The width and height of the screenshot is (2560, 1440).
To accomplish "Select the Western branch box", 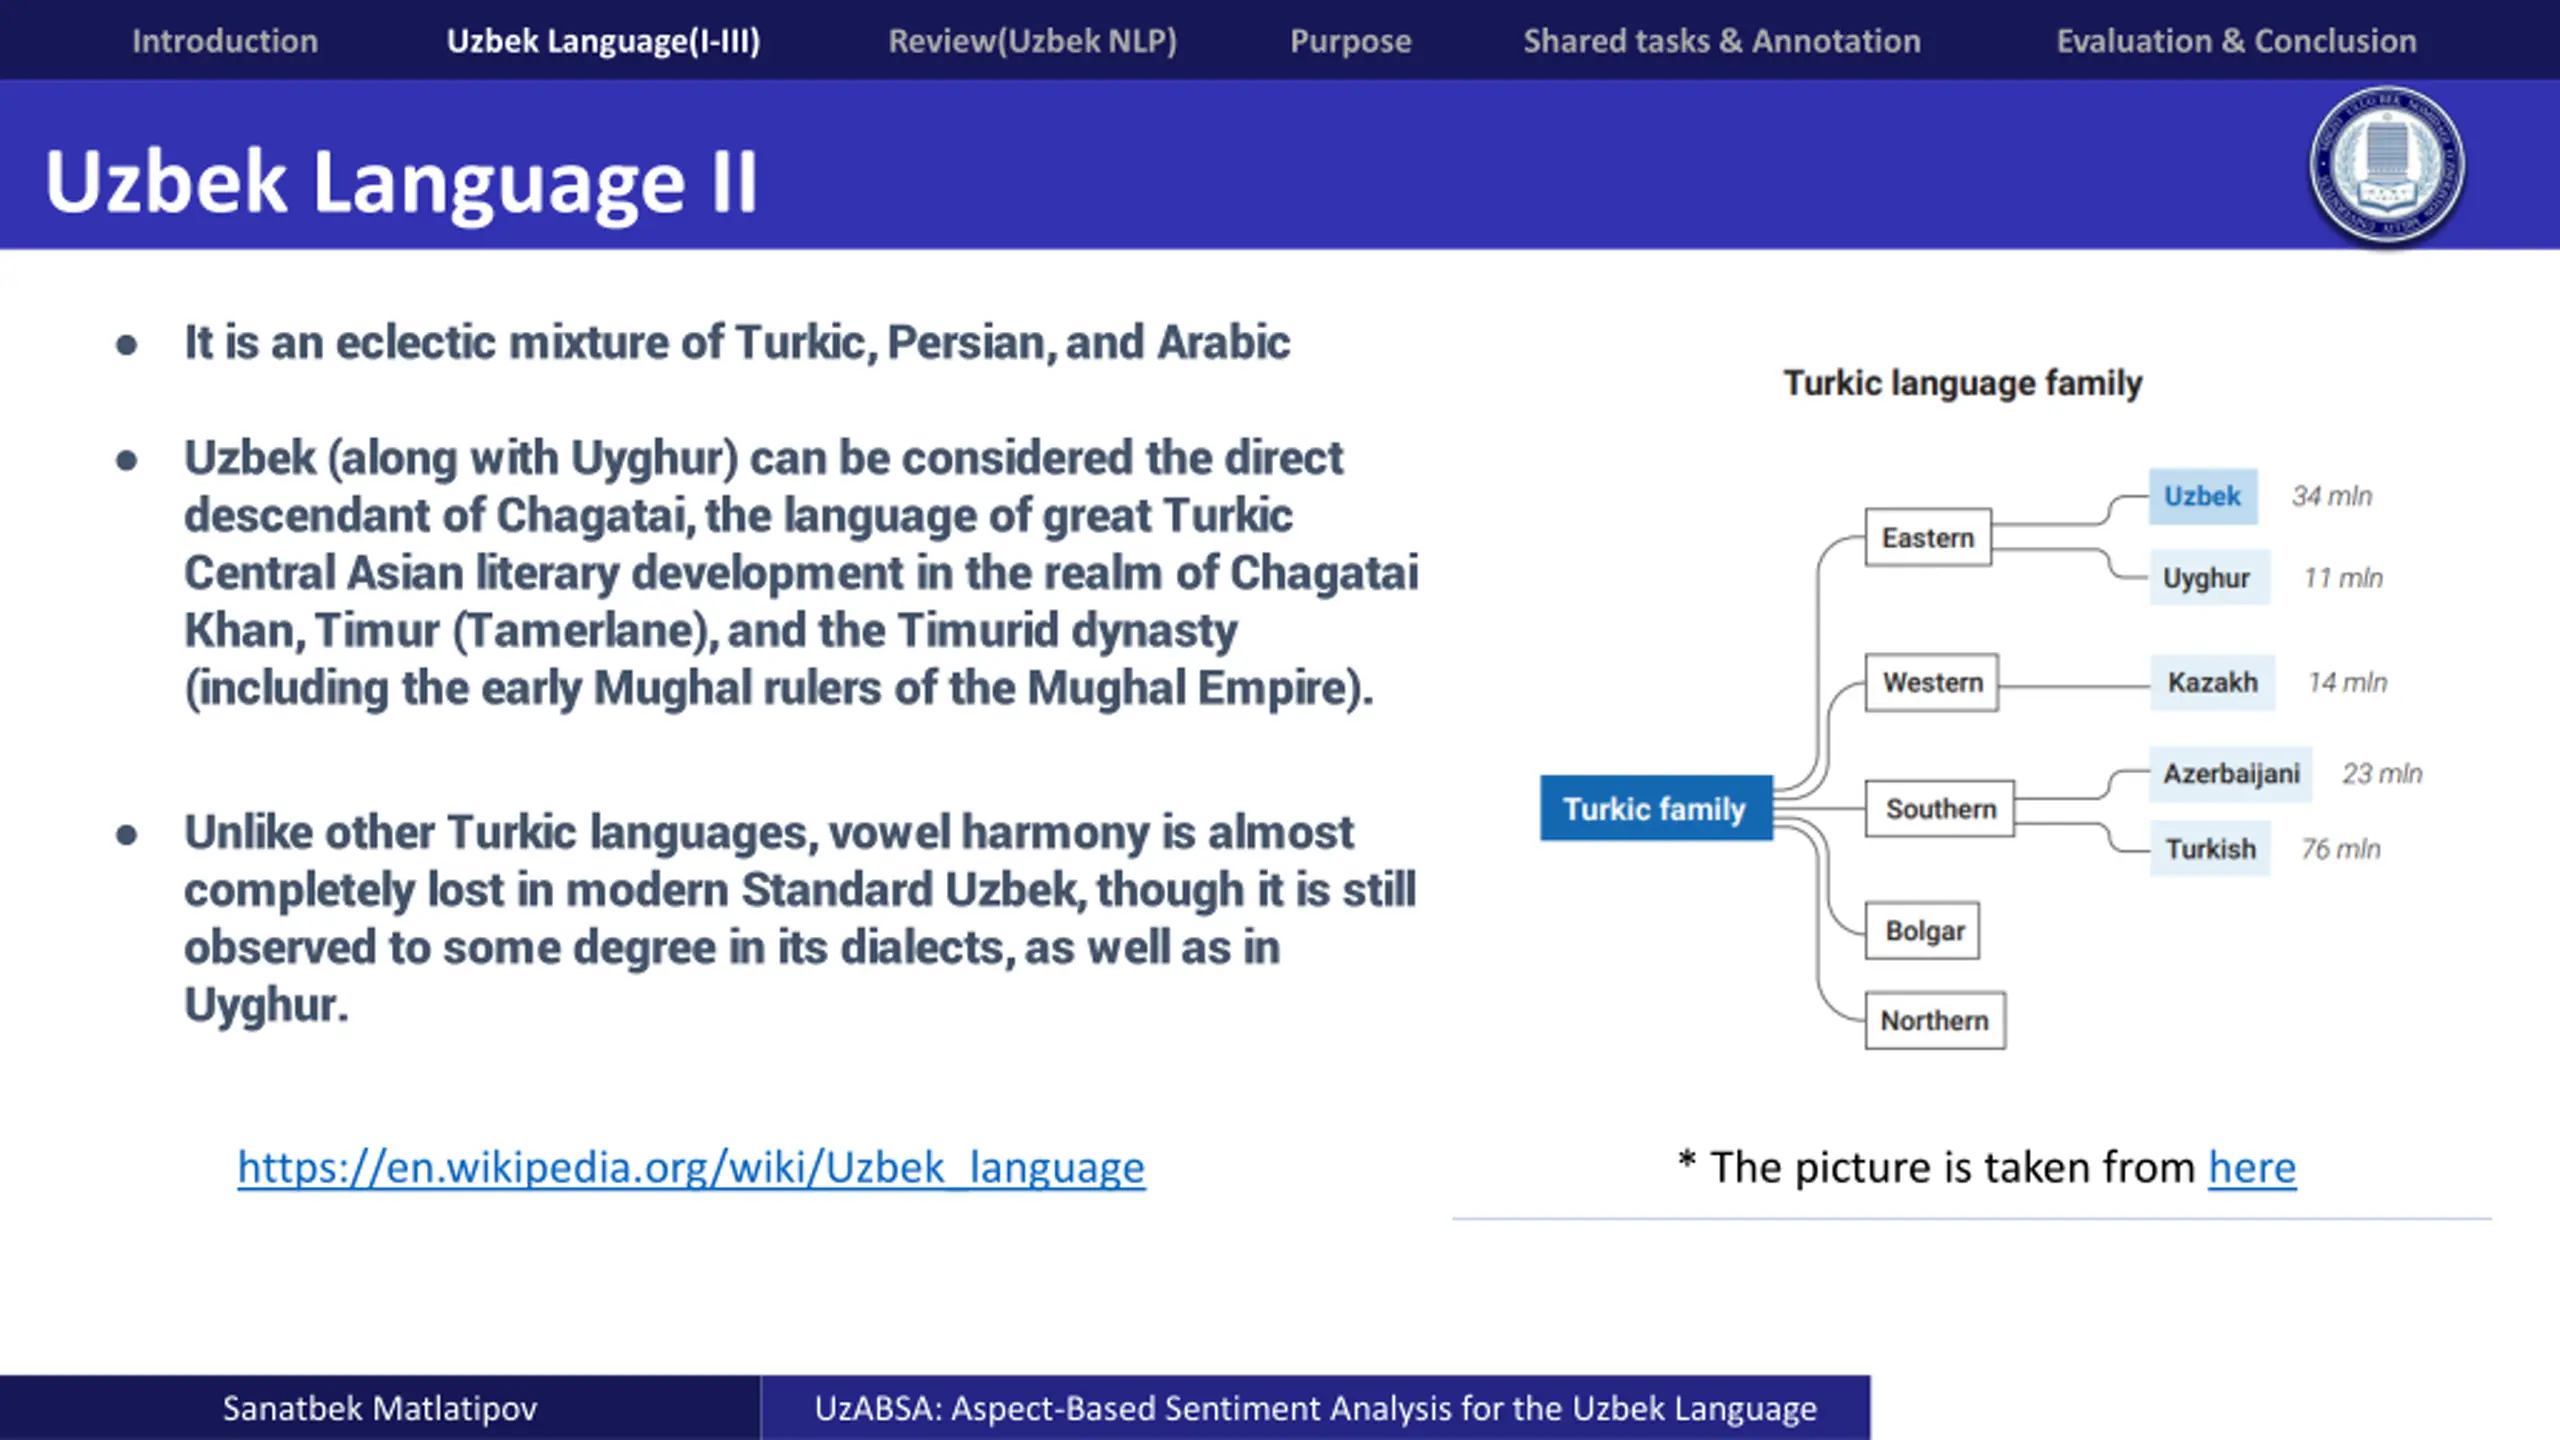I will 1932,682.
